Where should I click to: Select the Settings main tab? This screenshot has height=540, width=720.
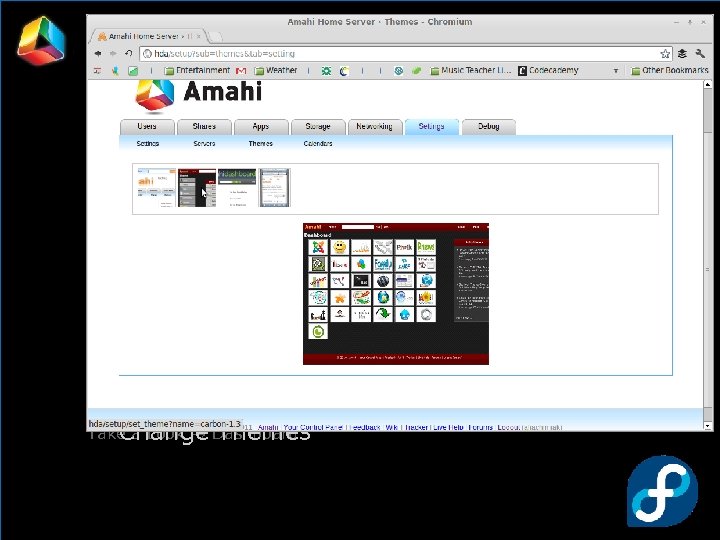click(x=431, y=126)
